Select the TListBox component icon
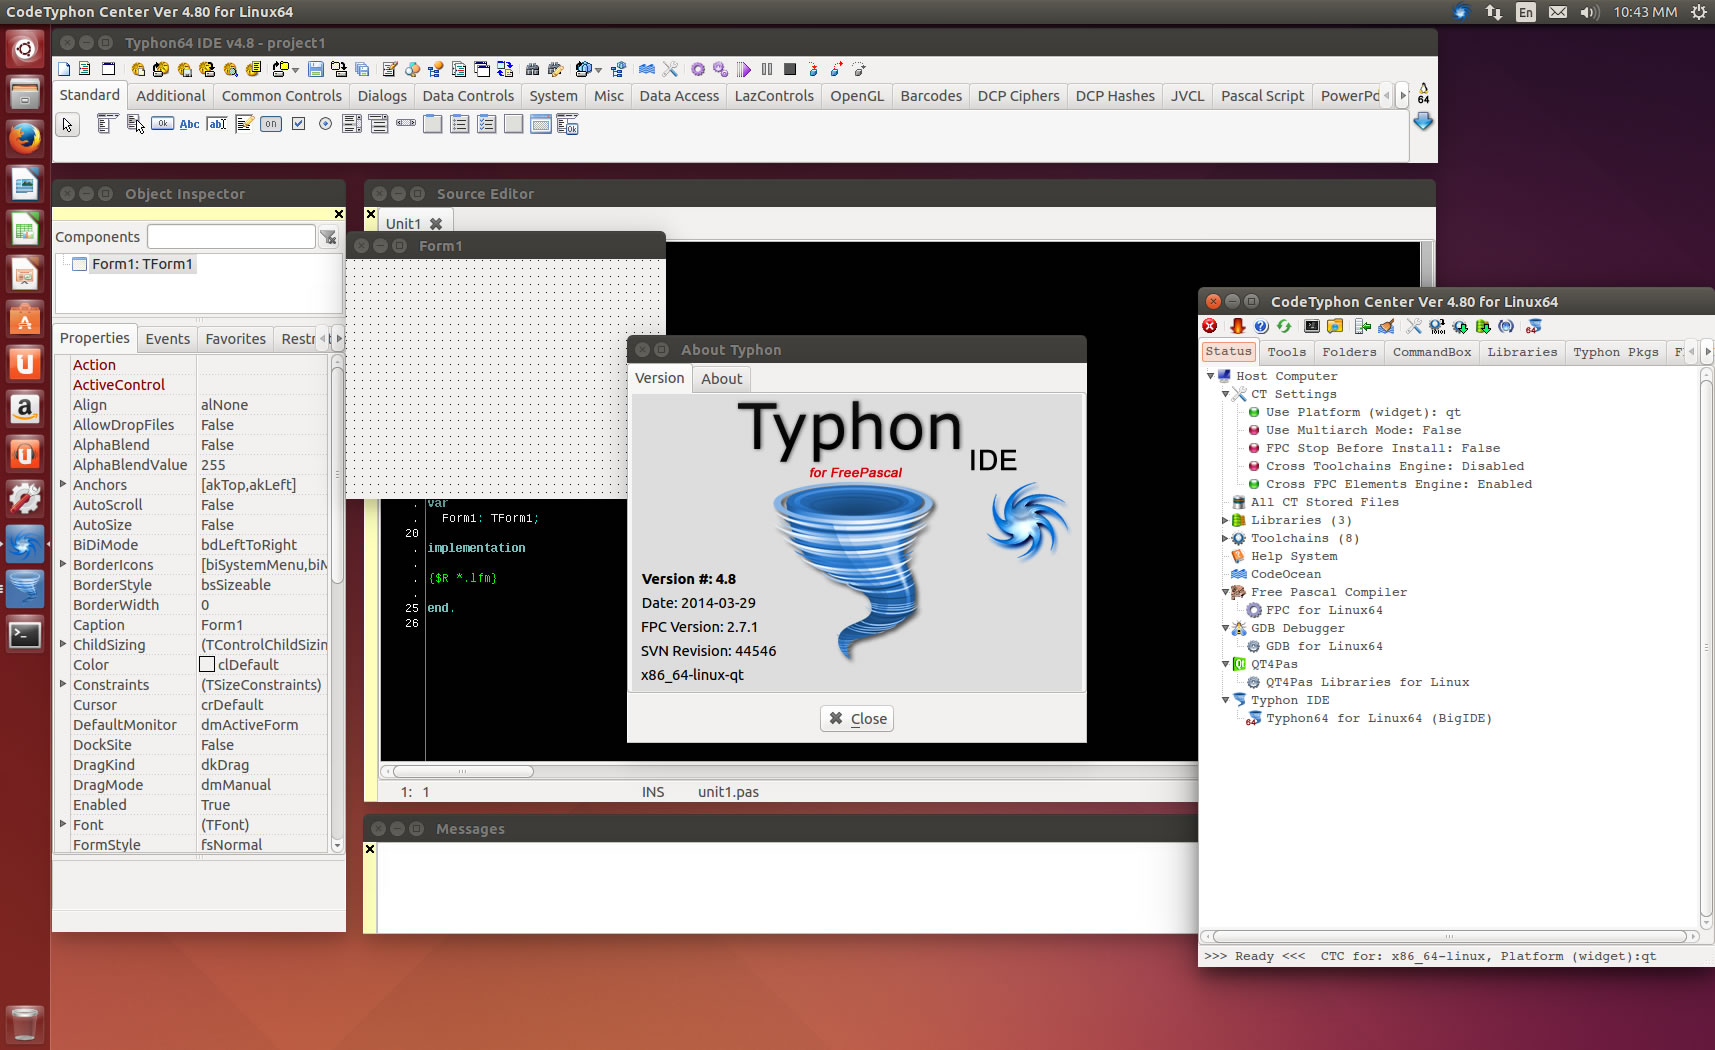 pos(352,124)
